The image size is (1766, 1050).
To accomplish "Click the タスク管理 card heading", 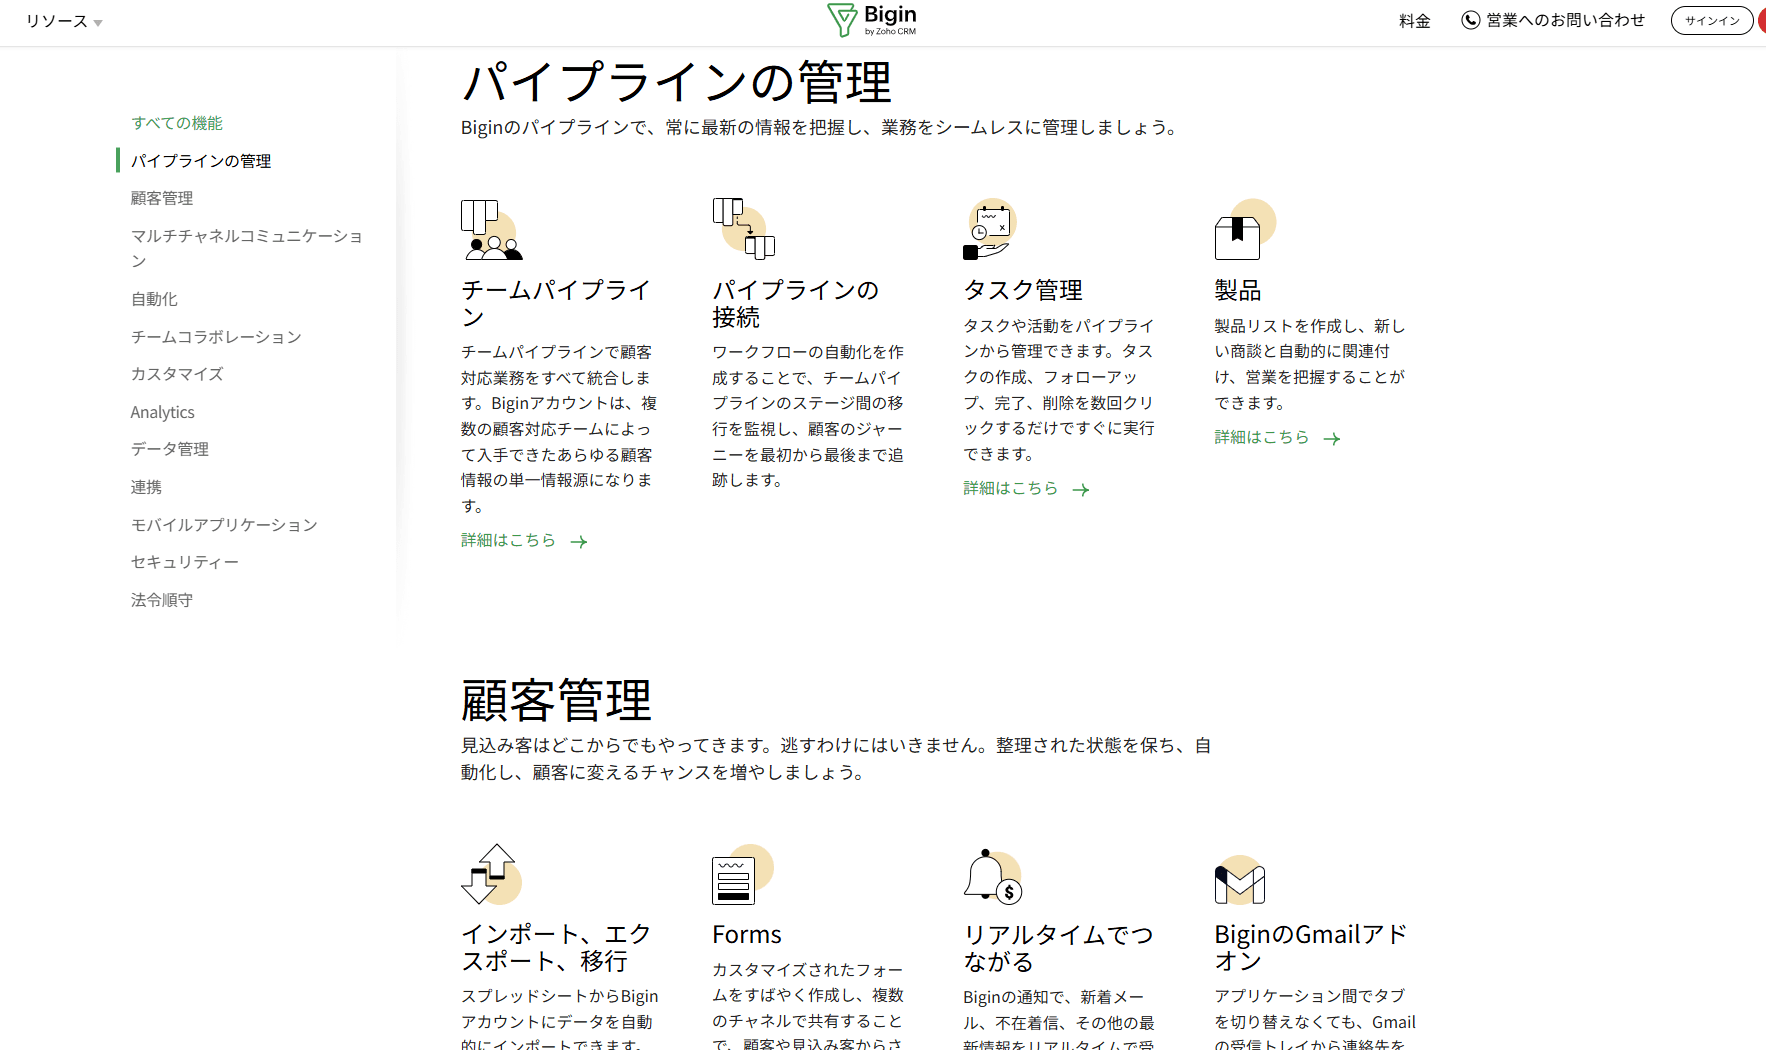I will pyautogui.click(x=1023, y=290).
